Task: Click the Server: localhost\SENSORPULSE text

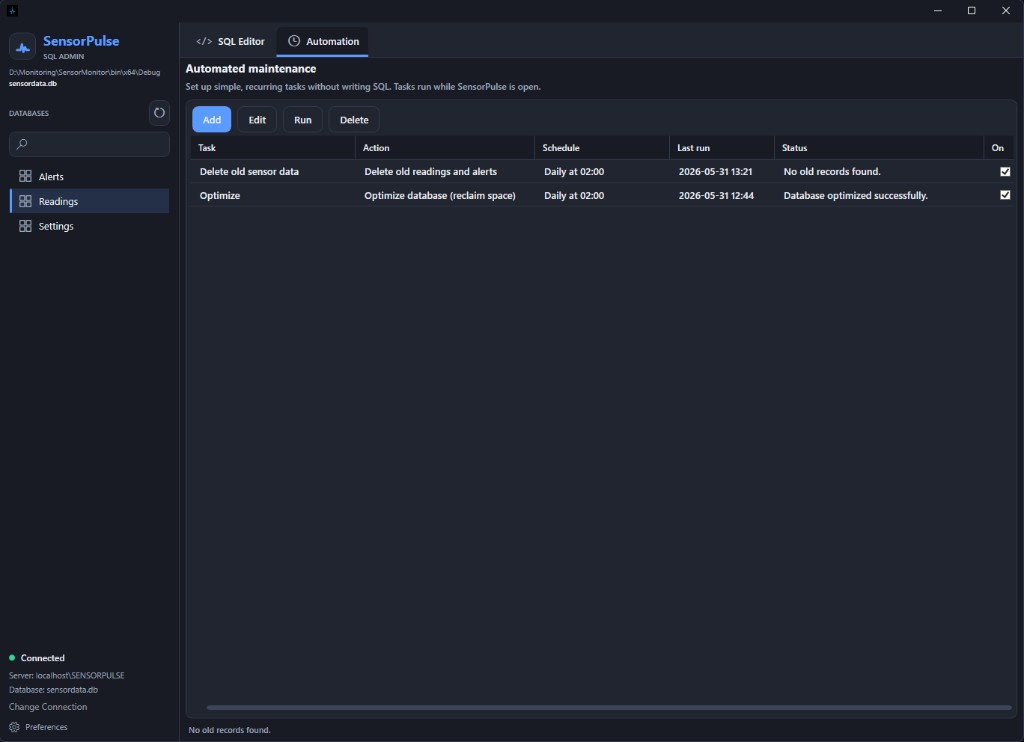Action: click(67, 675)
